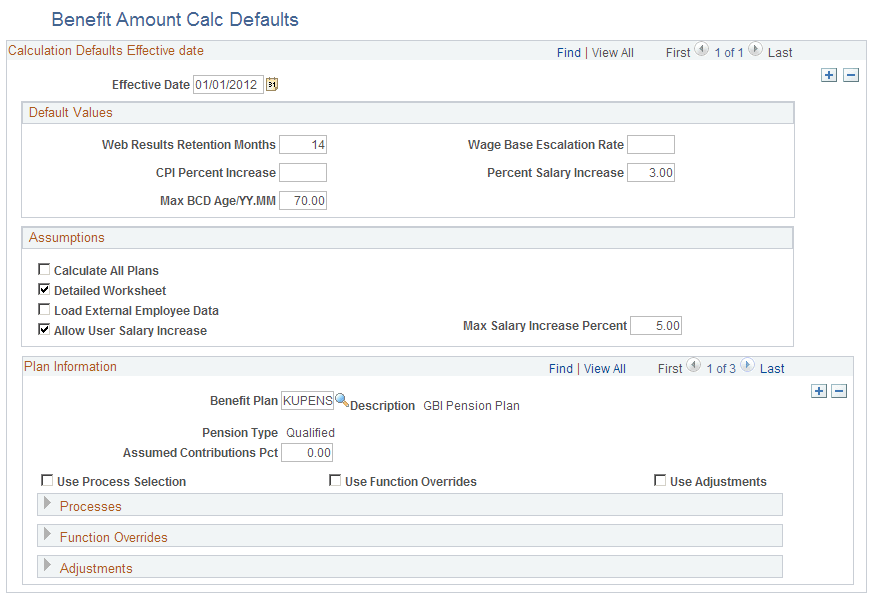Click Find in Calculation Defaults header
Image resolution: width=875 pixels, height=600 pixels.
point(568,52)
